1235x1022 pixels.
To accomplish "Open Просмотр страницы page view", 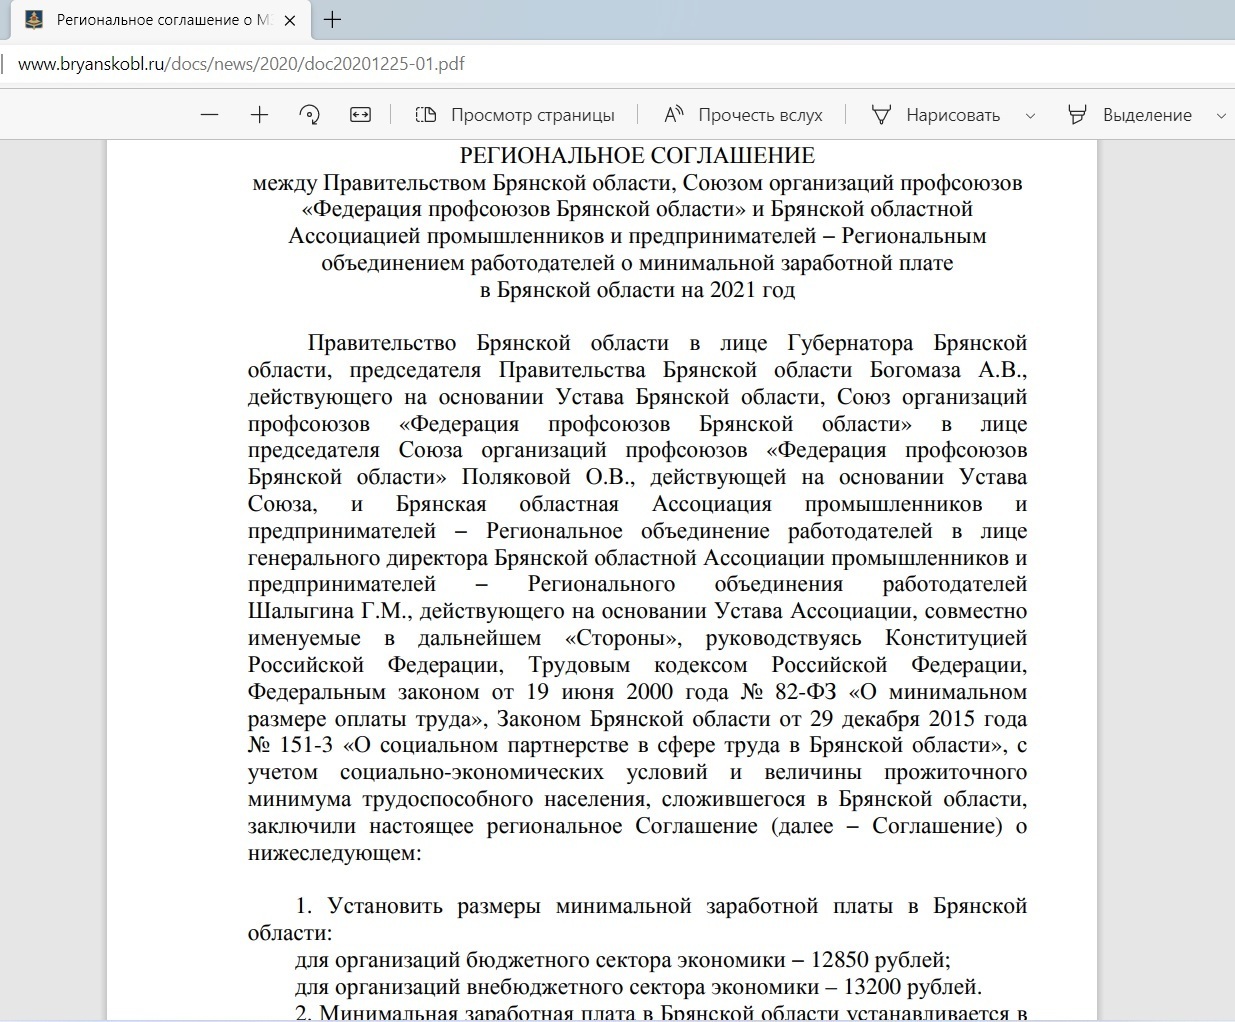I will point(515,115).
